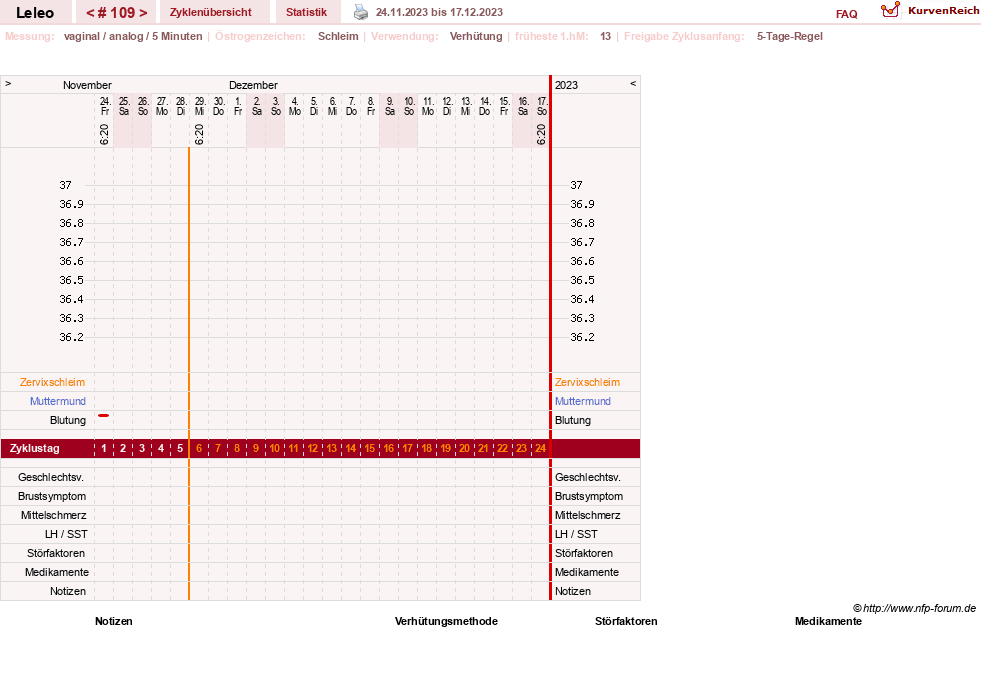
Task: Click date 1. Fr column header
Action: 238,106
